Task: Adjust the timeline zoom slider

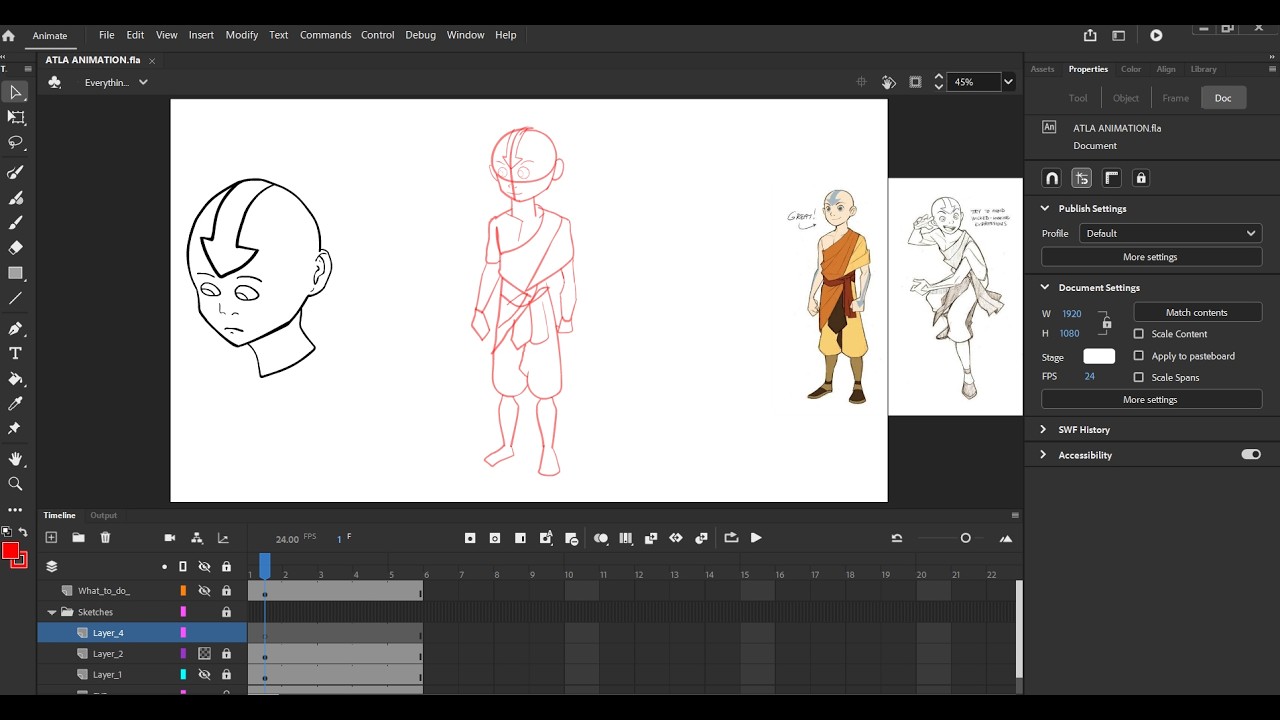Action: (x=965, y=538)
